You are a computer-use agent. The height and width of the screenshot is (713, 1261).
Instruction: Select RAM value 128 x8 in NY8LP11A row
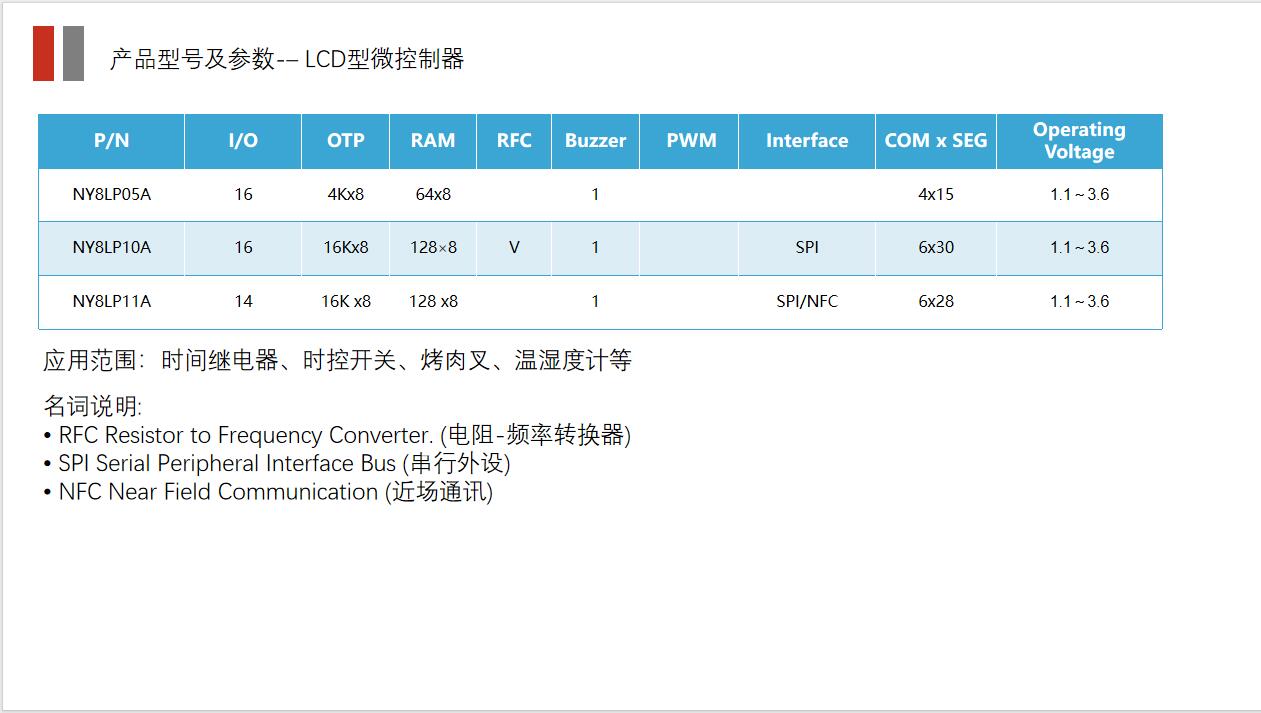click(x=433, y=301)
